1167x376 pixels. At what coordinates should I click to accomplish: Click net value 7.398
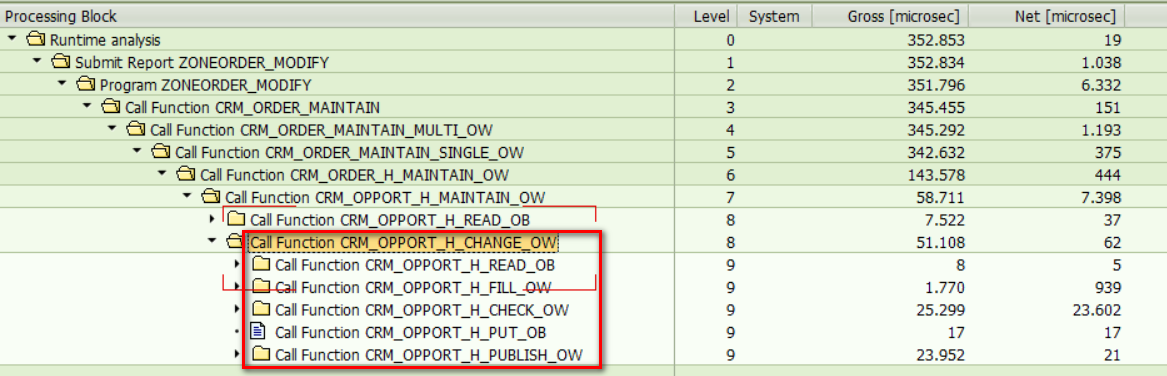[x=1103, y=197]
